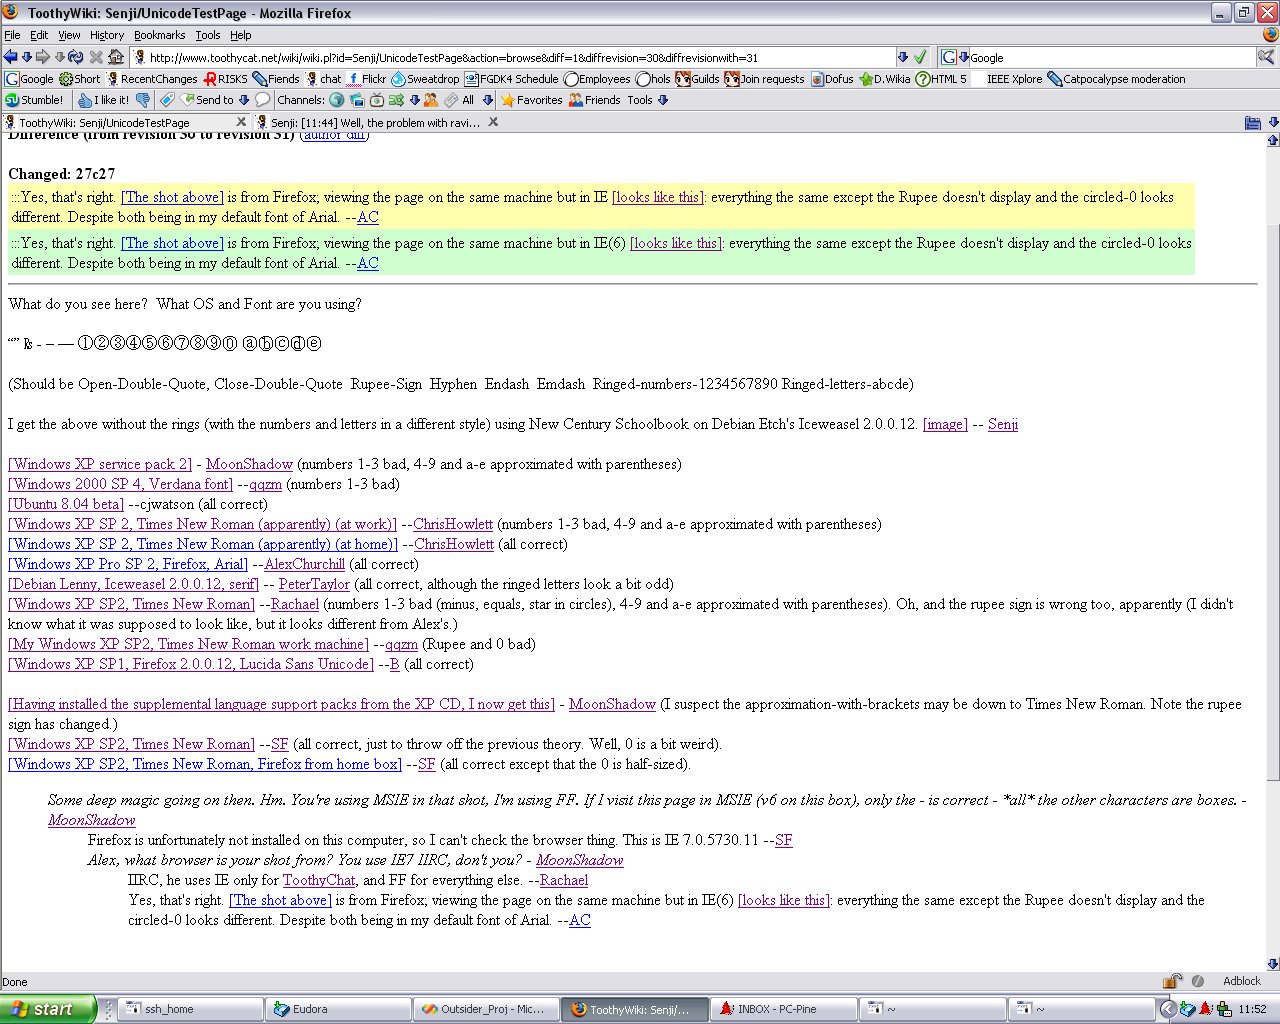This screenshot has width=1280, height=1024.
Task: Open the HTML 5 bookmark
Action: [941, 79]
